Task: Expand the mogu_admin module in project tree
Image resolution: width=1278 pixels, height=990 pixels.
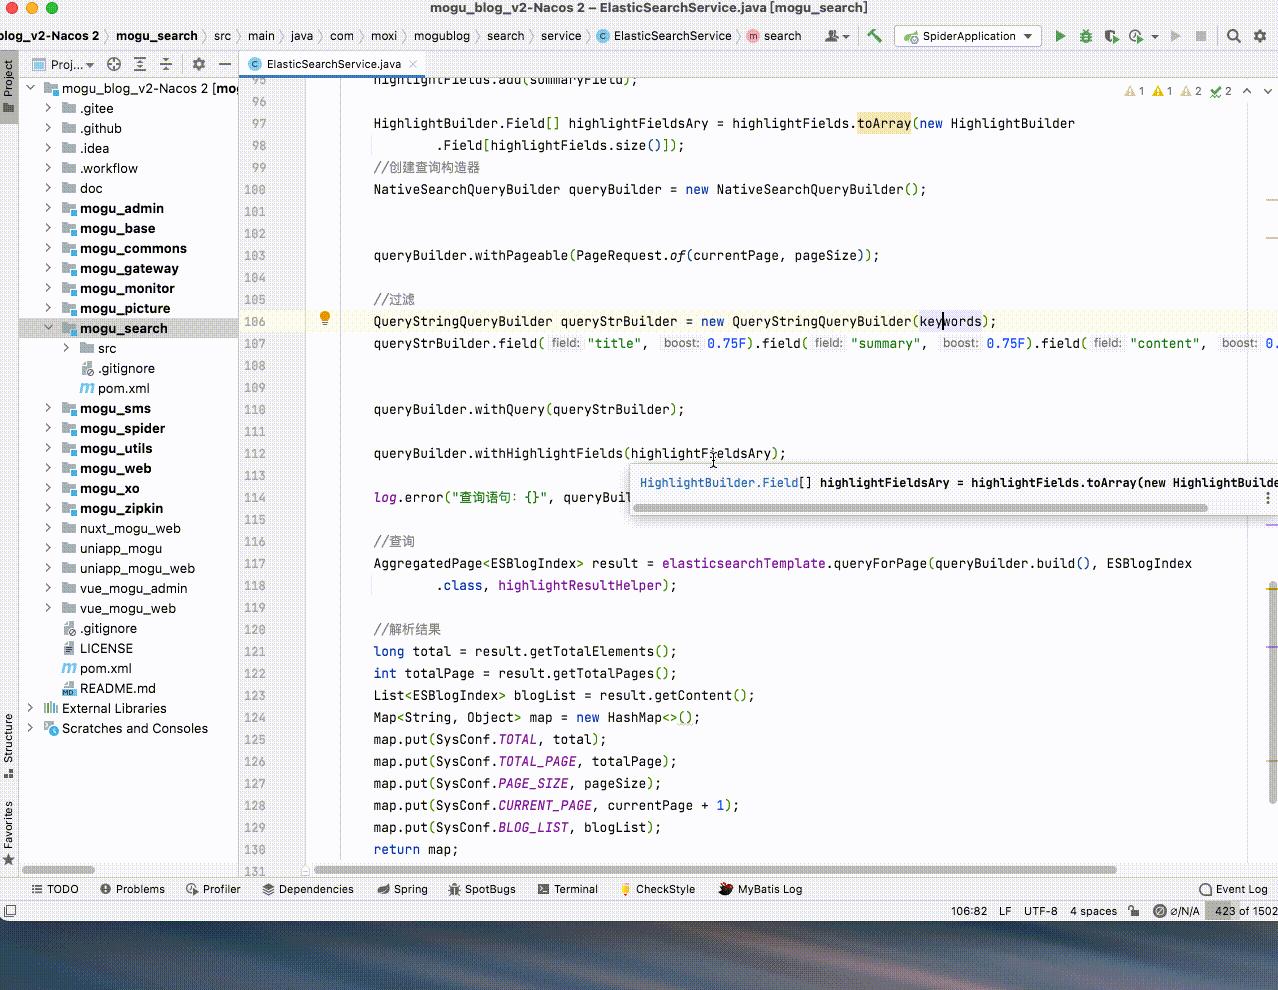Action: coord(48,208)
